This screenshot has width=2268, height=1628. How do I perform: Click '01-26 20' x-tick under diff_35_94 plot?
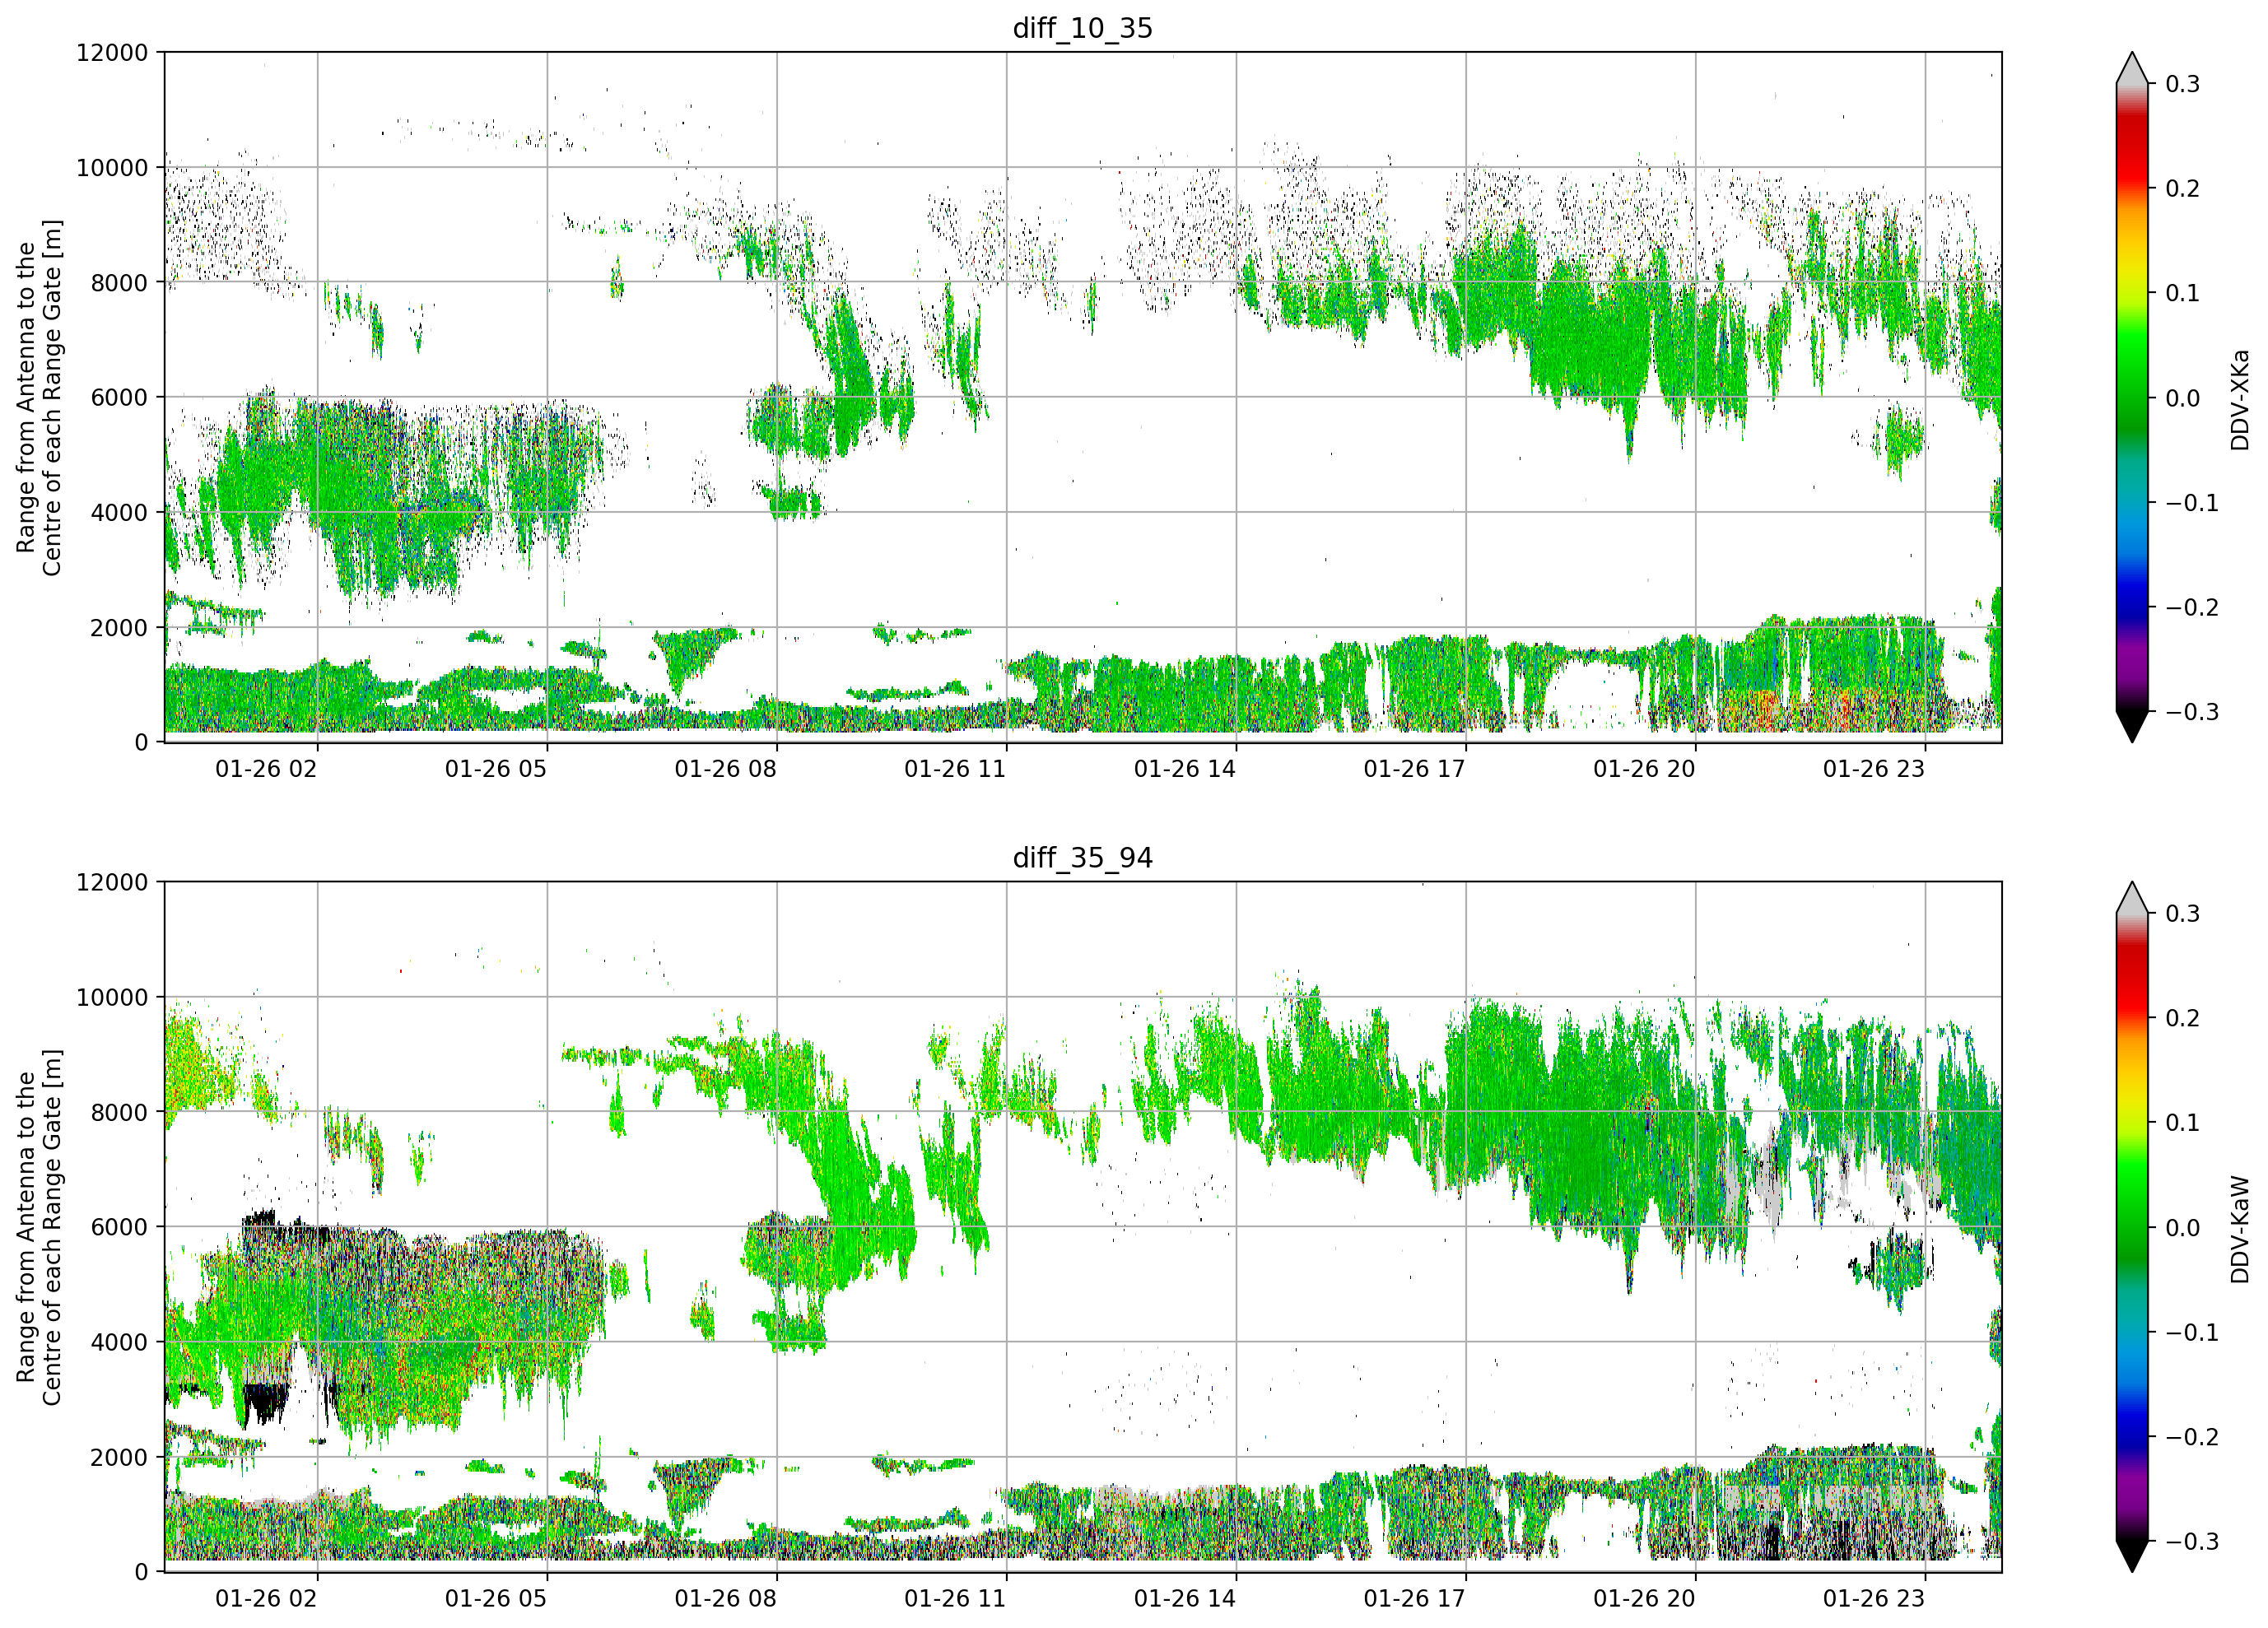(x=1644, y=1599)
